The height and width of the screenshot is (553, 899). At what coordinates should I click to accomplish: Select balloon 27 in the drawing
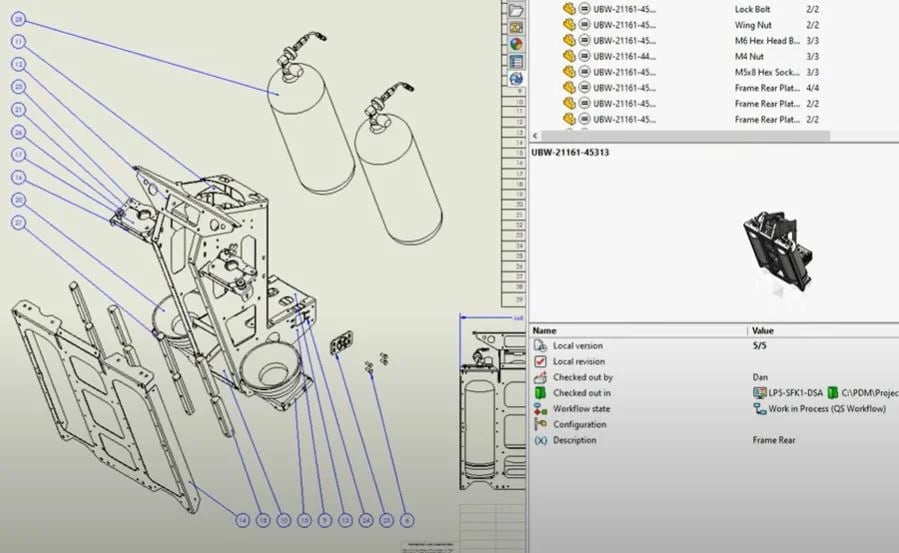[x=18, y=222]
